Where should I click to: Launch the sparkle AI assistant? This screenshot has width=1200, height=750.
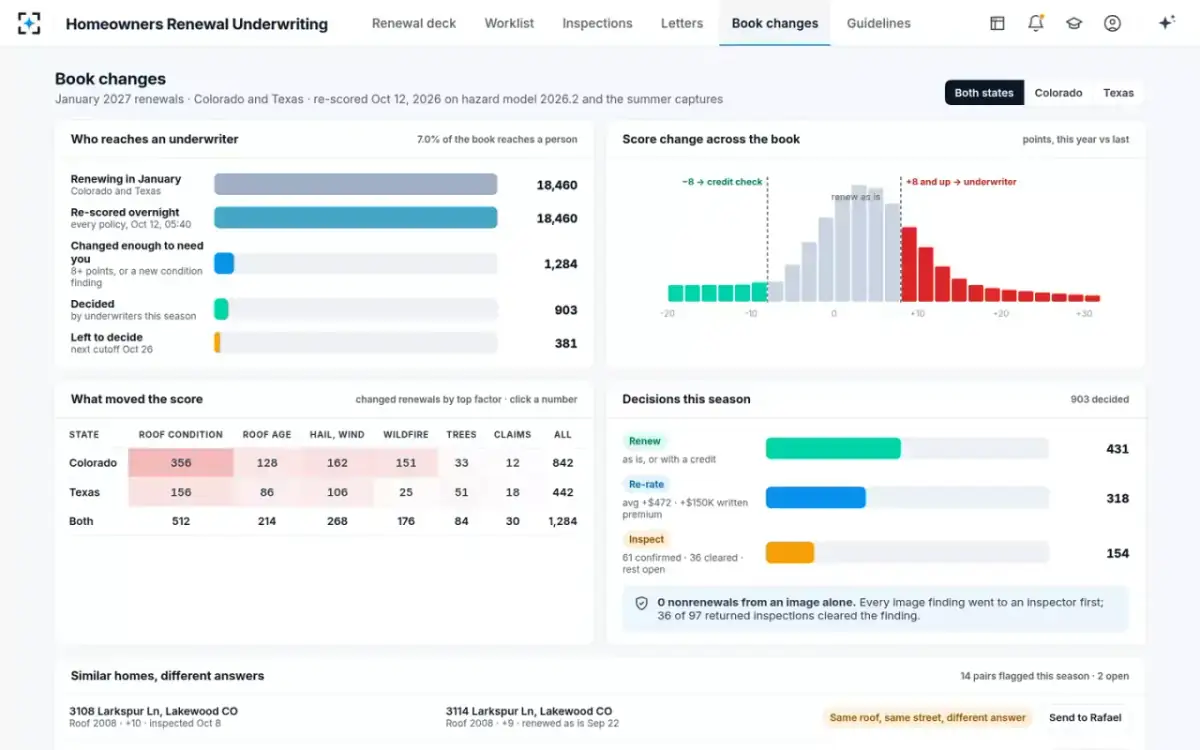(1166, 23)
